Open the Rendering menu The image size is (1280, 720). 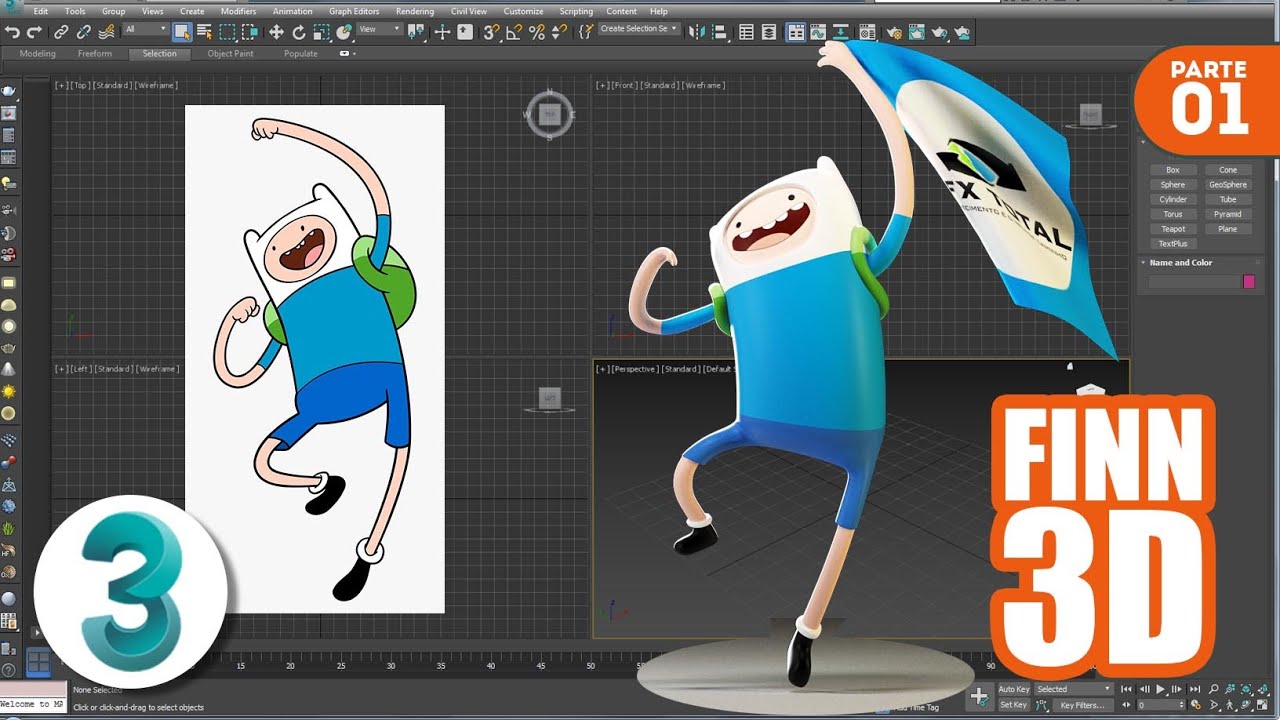click(415, 11)
